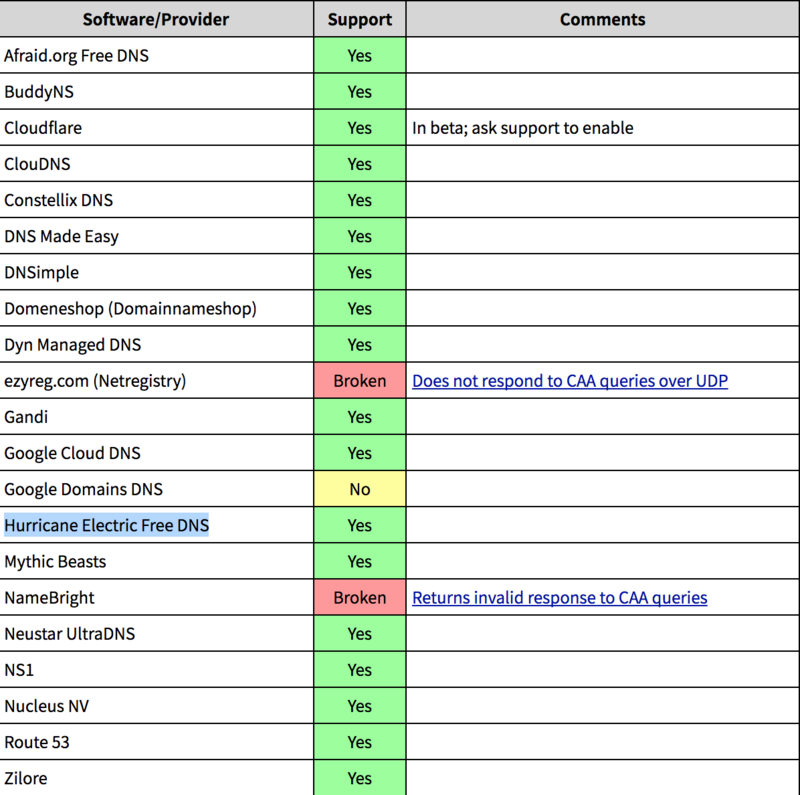The image size is (800, 795).
Task: Click the DNS Made Easy provider name
Action: point(61,237)
